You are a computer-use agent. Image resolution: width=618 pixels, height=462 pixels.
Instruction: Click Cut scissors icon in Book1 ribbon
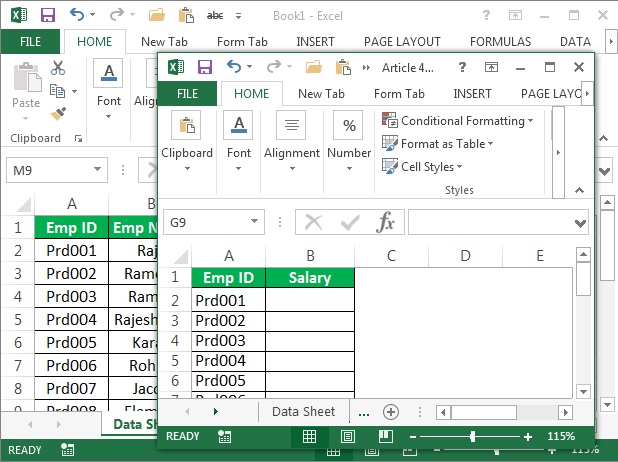coord(58,68)
